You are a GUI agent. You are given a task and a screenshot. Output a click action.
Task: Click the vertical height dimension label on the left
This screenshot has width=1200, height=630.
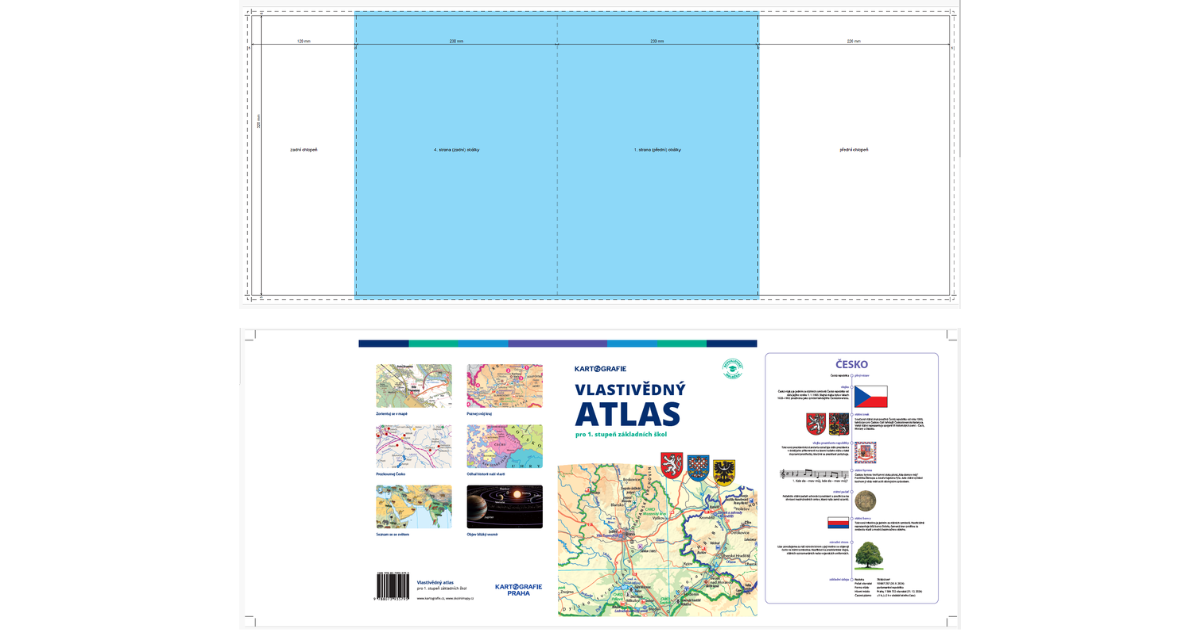point(259,120)
